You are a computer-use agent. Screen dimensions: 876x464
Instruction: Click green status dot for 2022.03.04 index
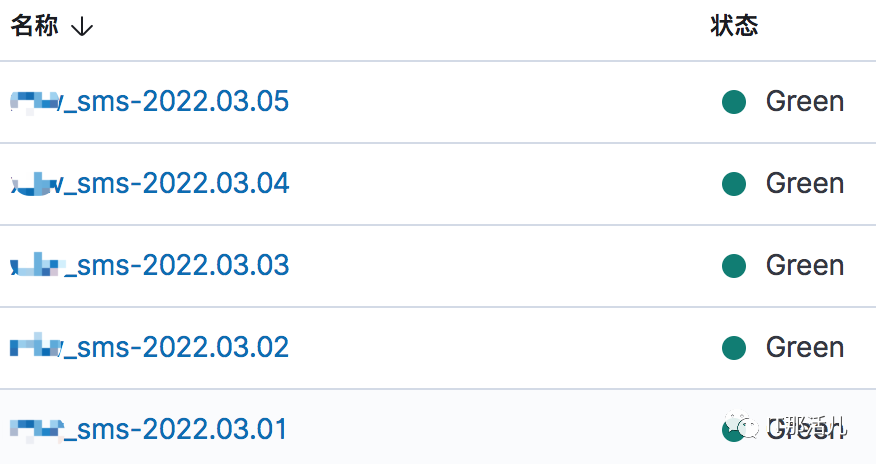click(x=734, y=184)
